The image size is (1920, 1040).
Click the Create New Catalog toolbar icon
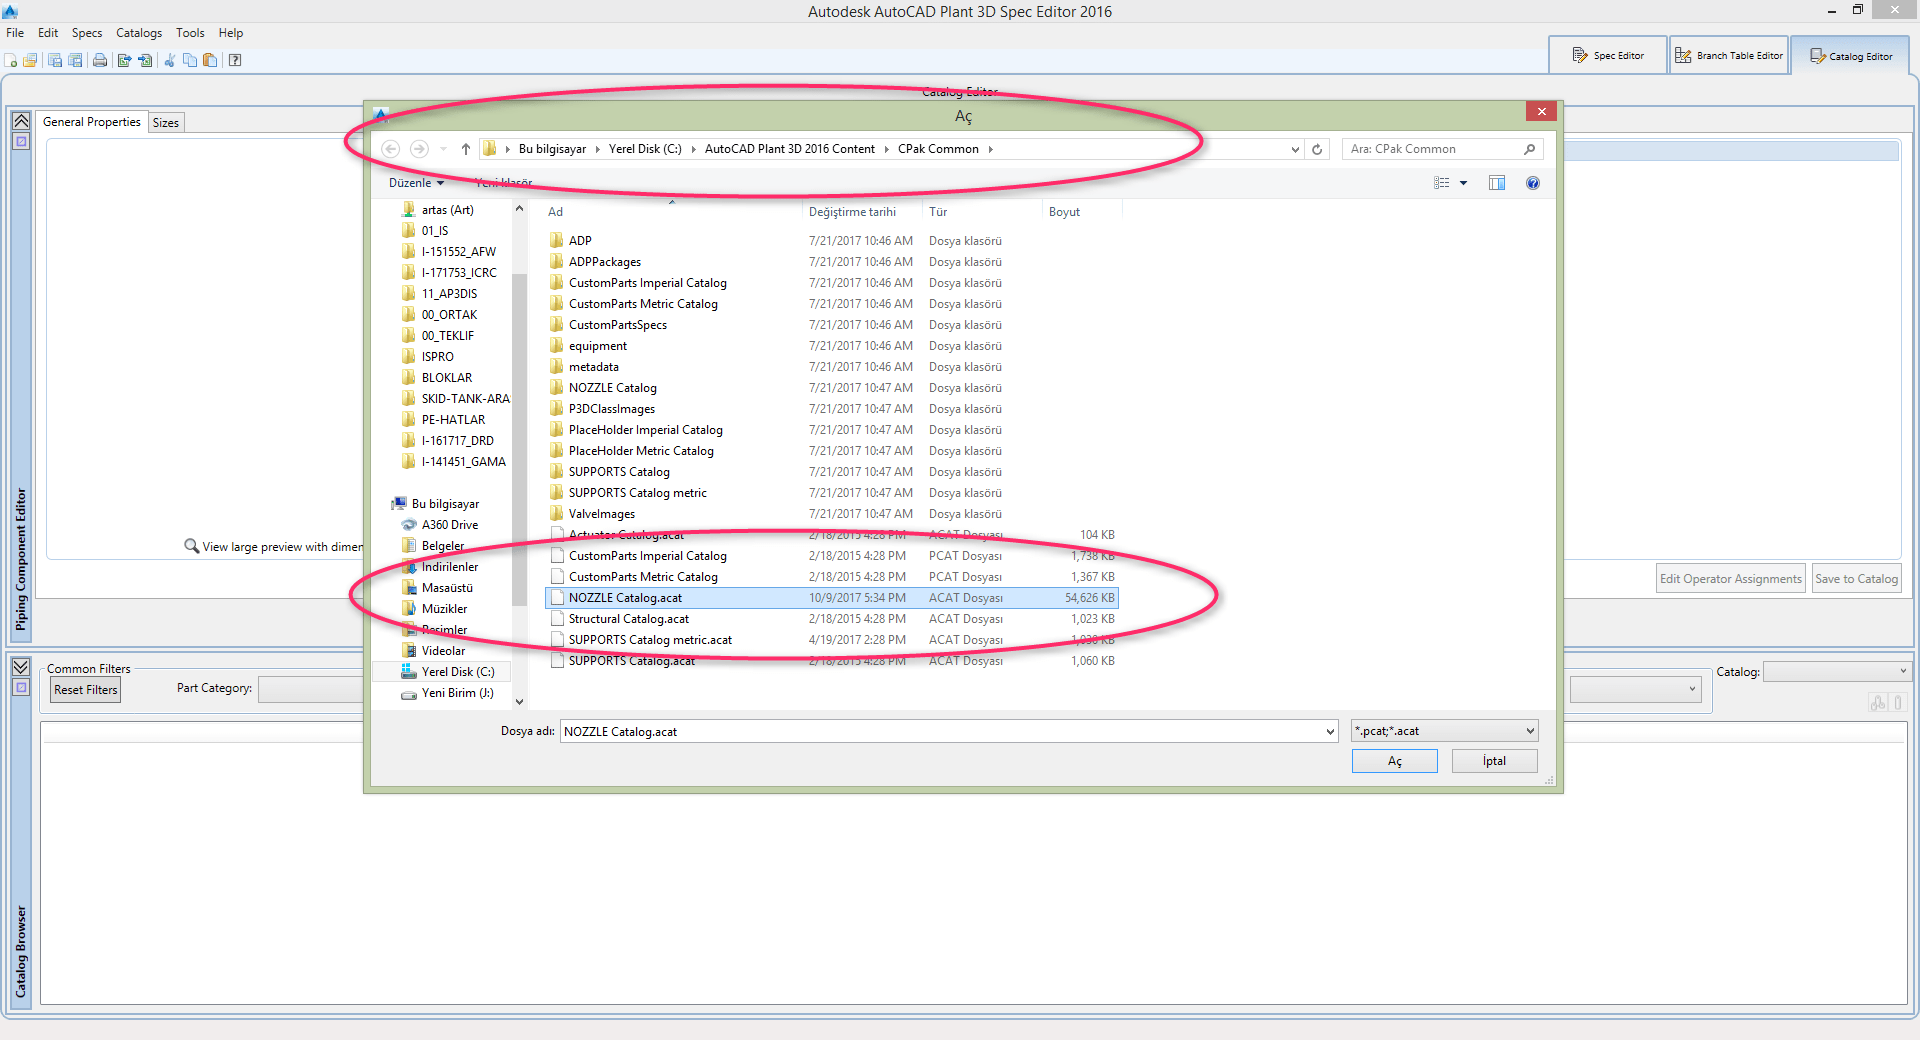pos(11,60)
